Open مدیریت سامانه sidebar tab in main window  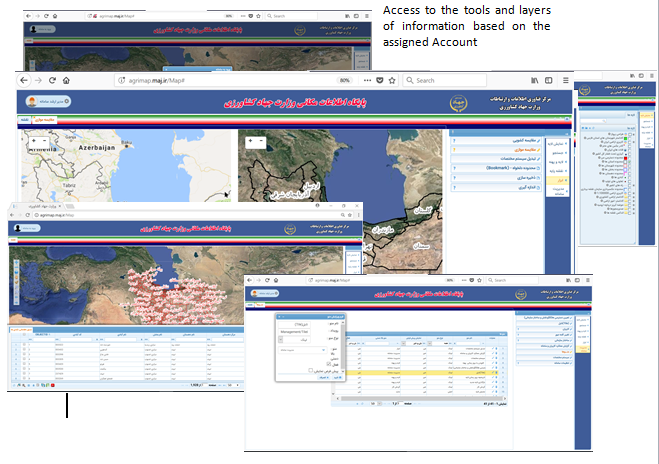(558, 191)
